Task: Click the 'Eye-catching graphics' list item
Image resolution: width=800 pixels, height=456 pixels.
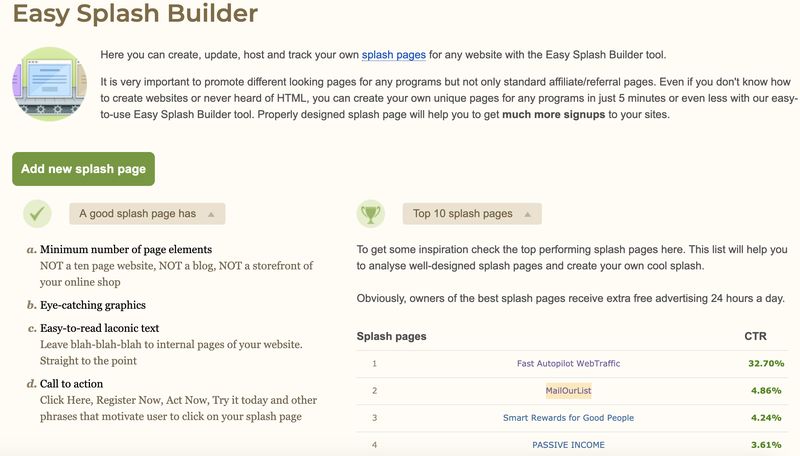Action: tap(93, 305)
